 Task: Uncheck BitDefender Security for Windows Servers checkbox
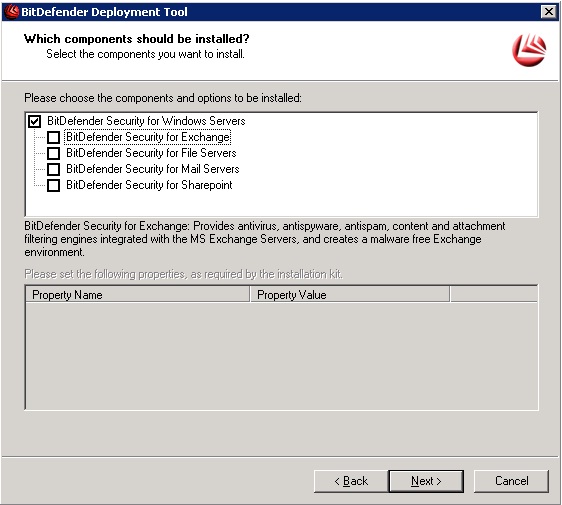tap(34, 121)
